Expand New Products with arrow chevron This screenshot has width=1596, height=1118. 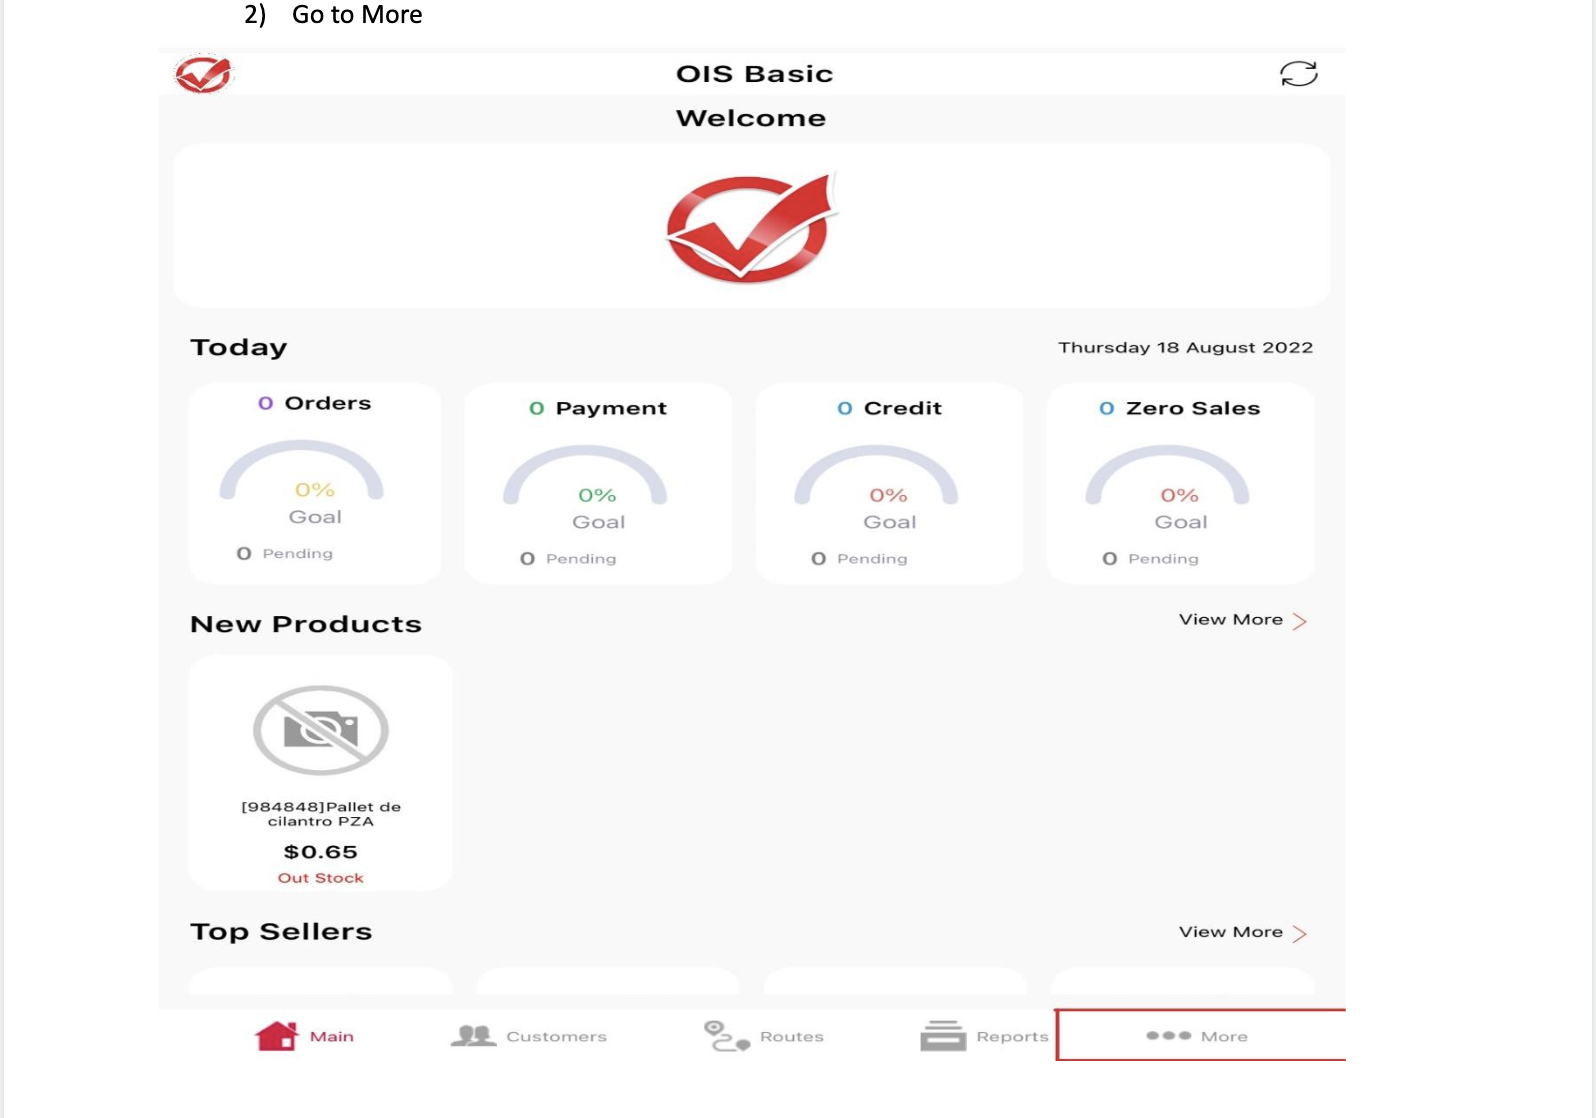coord(1300,621)
